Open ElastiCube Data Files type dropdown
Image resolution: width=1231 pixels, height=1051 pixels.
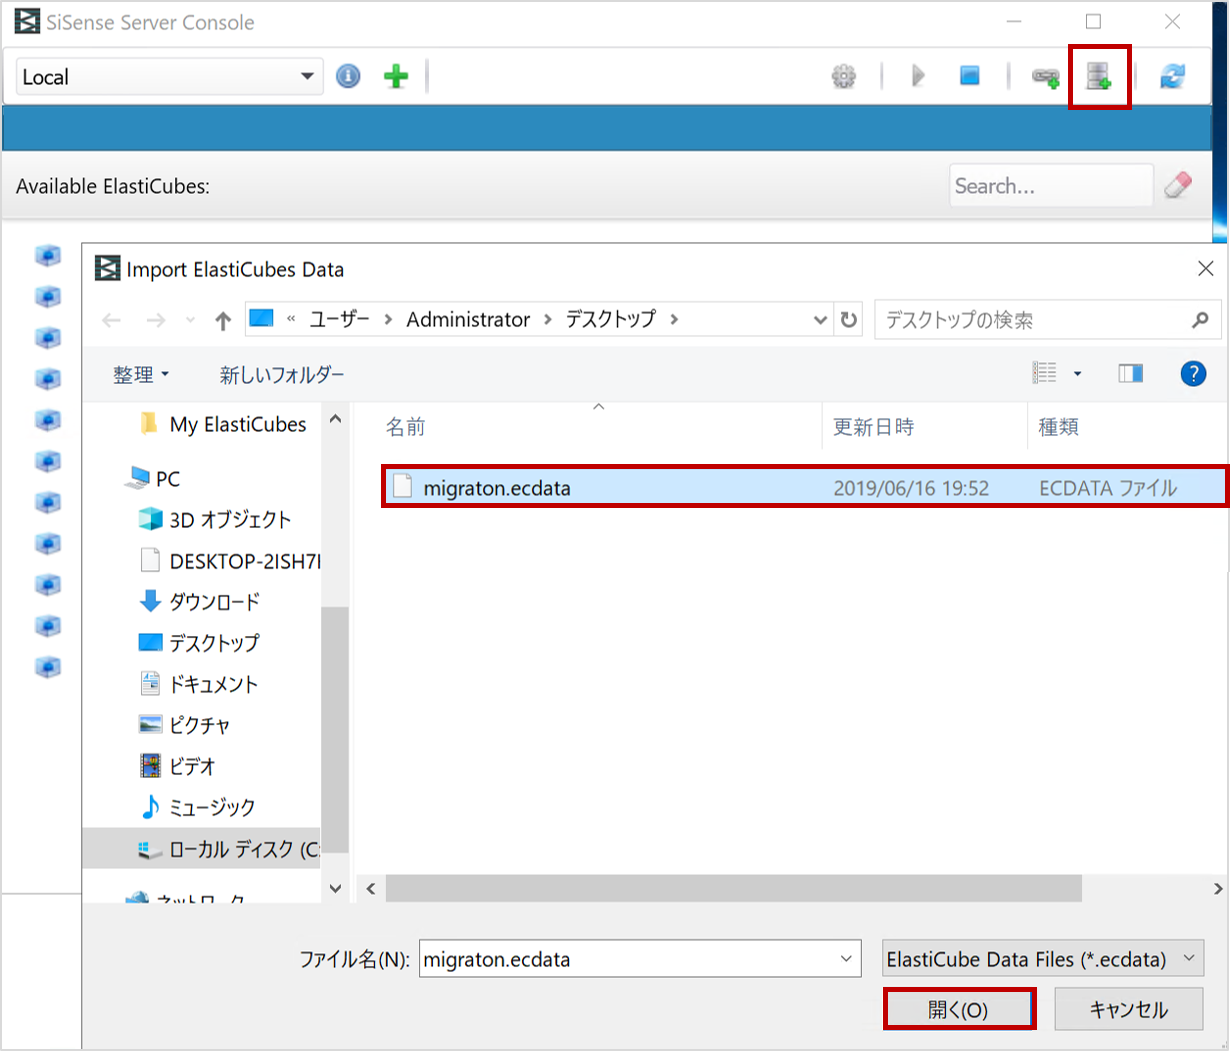[1043, 959]
